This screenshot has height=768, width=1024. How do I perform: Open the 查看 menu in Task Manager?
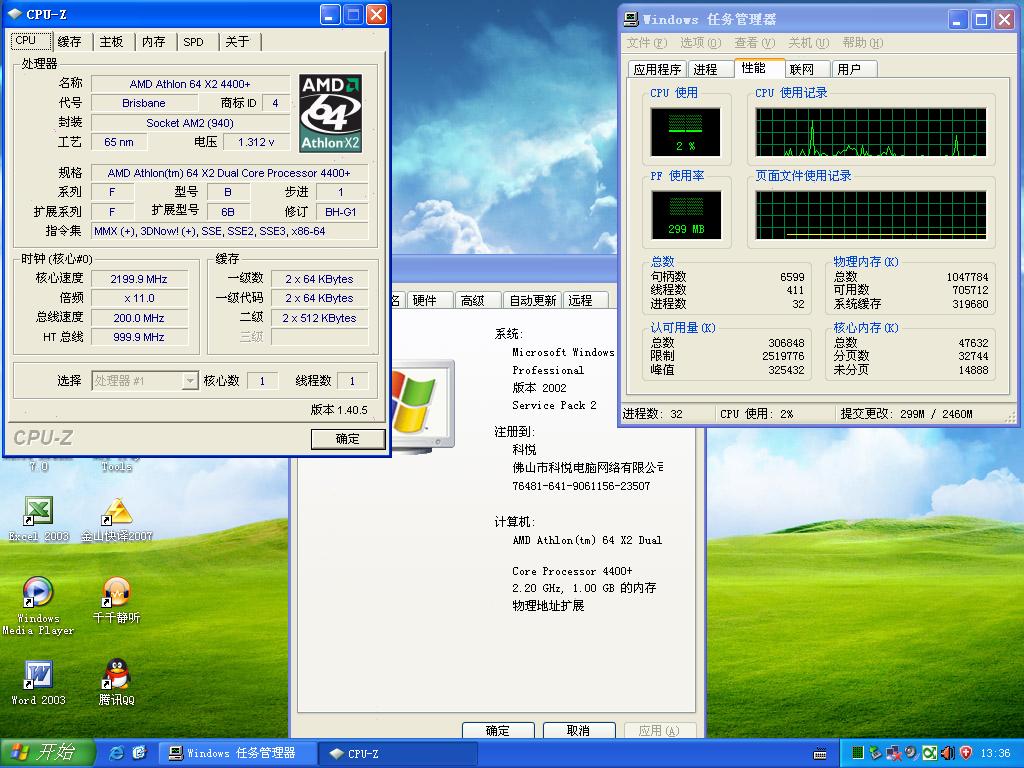coord(753,43)
